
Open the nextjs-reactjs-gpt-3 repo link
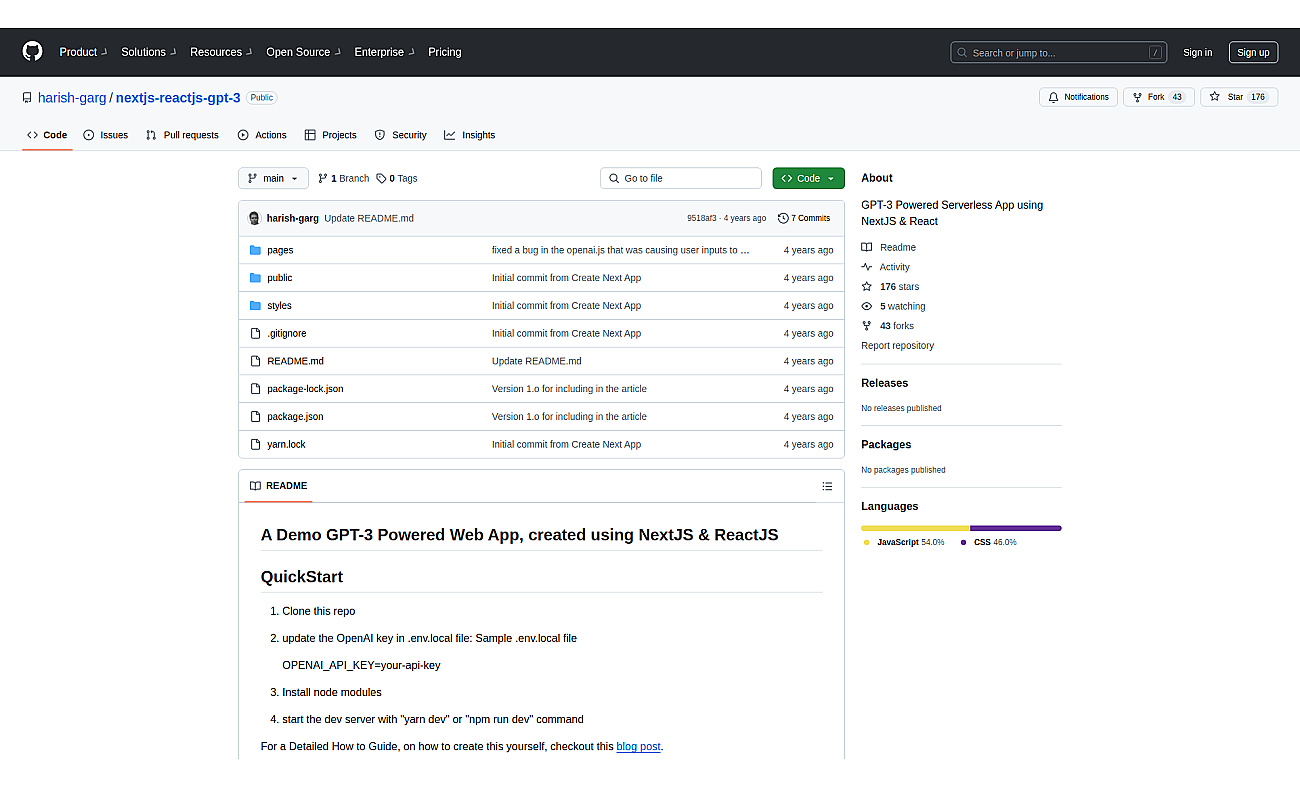click(178, 98)
